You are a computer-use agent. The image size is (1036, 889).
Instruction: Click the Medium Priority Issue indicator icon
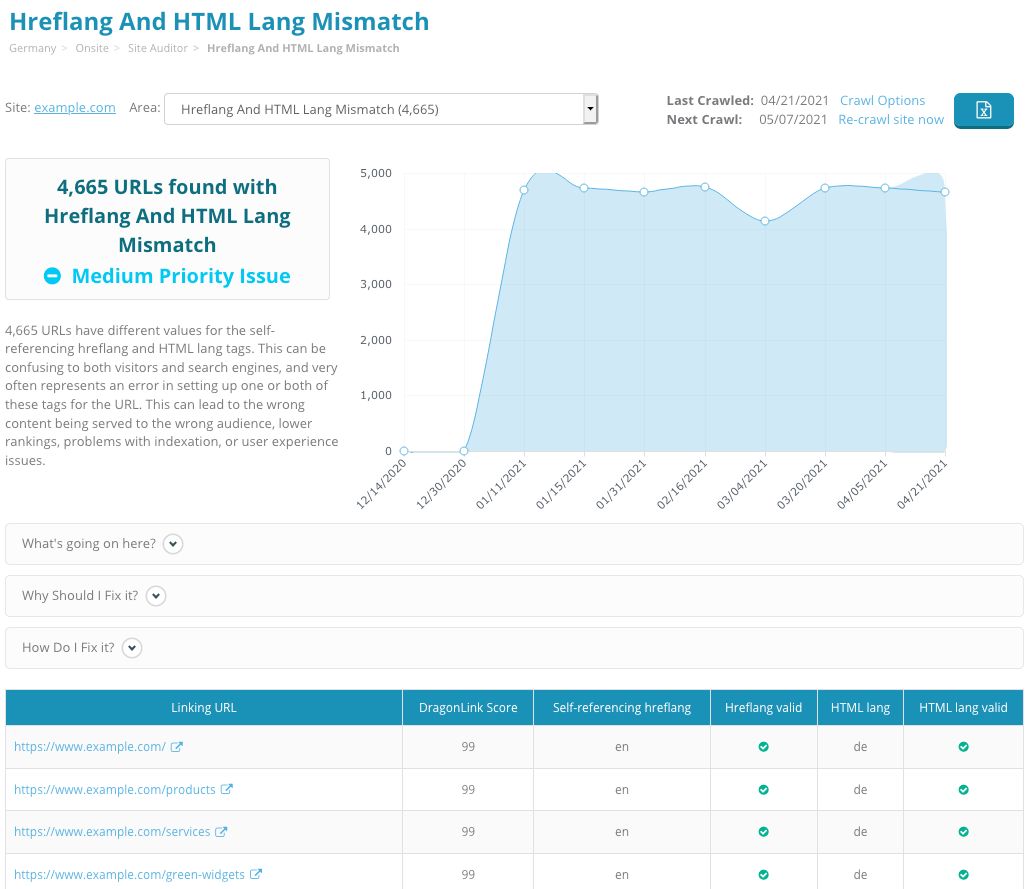pos(52,275)
